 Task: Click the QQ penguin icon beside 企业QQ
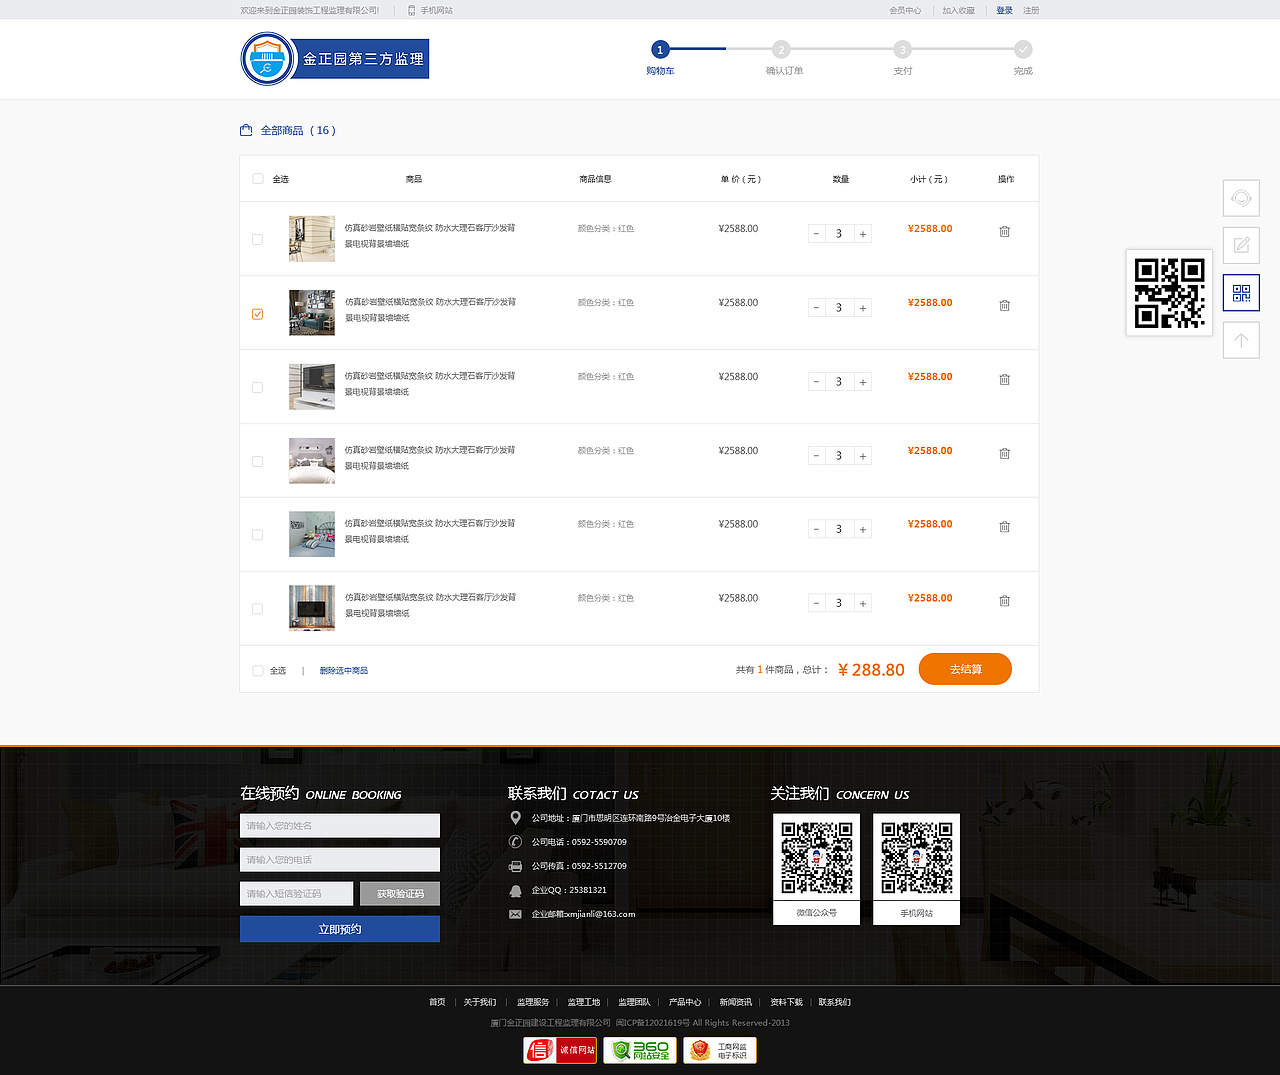(x=515, y=890)
